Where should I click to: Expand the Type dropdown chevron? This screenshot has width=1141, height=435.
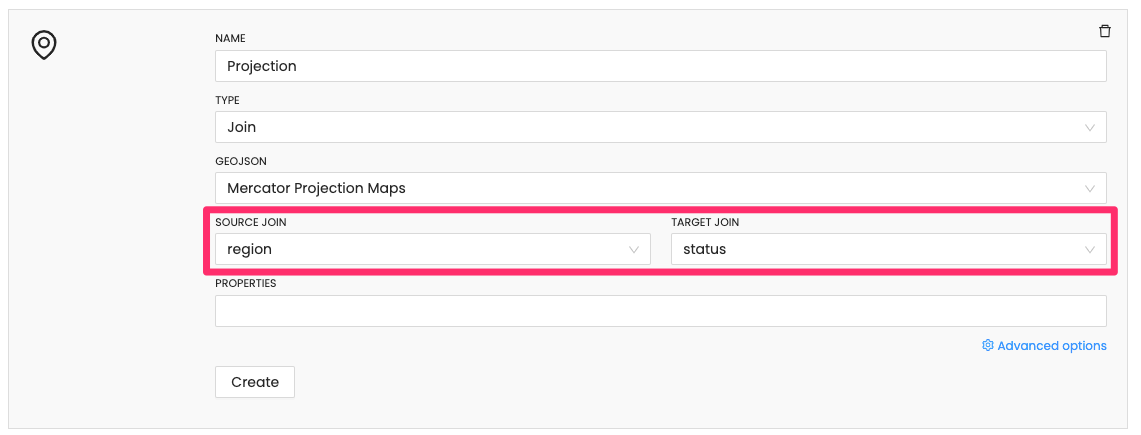coord(1090,127)
